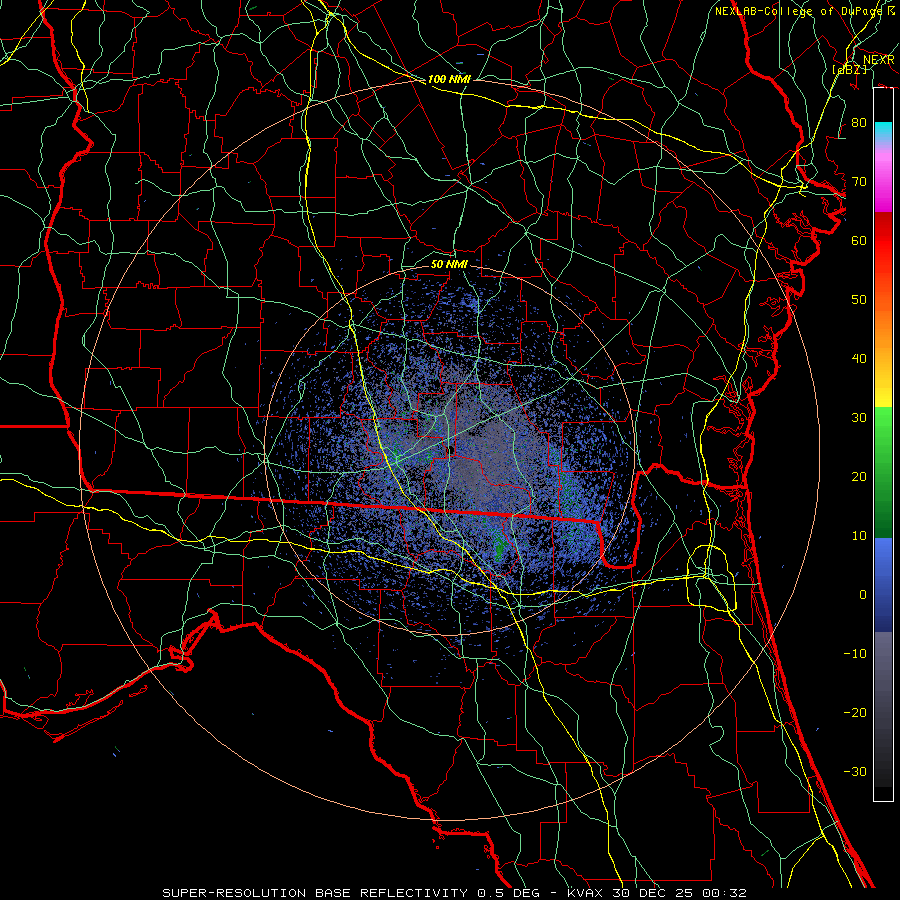
Task: Click the blue segment of the color bar
Action: pos(883,585)
